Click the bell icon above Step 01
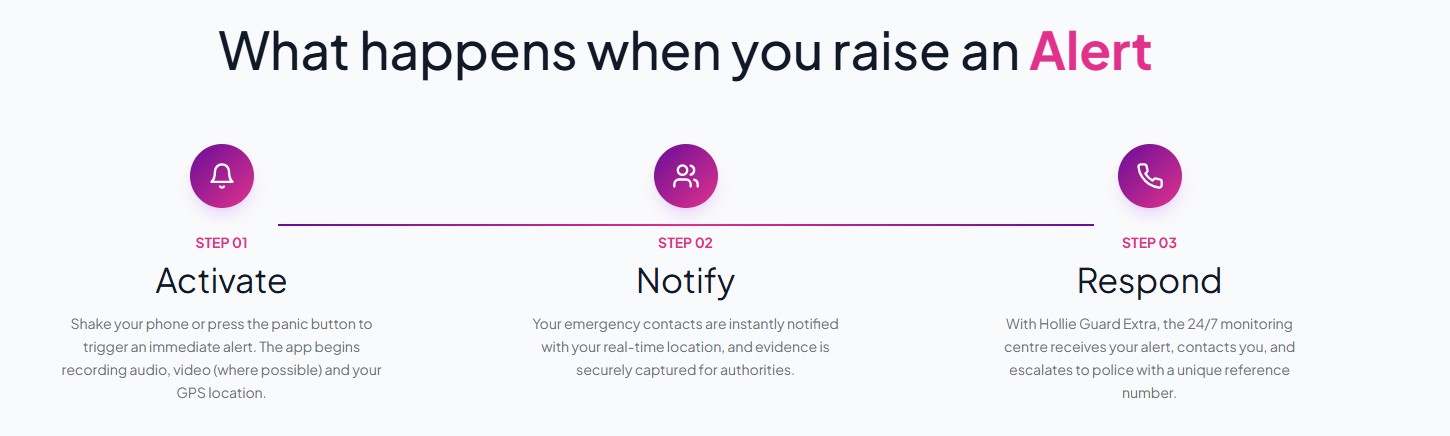 point(222,177)
